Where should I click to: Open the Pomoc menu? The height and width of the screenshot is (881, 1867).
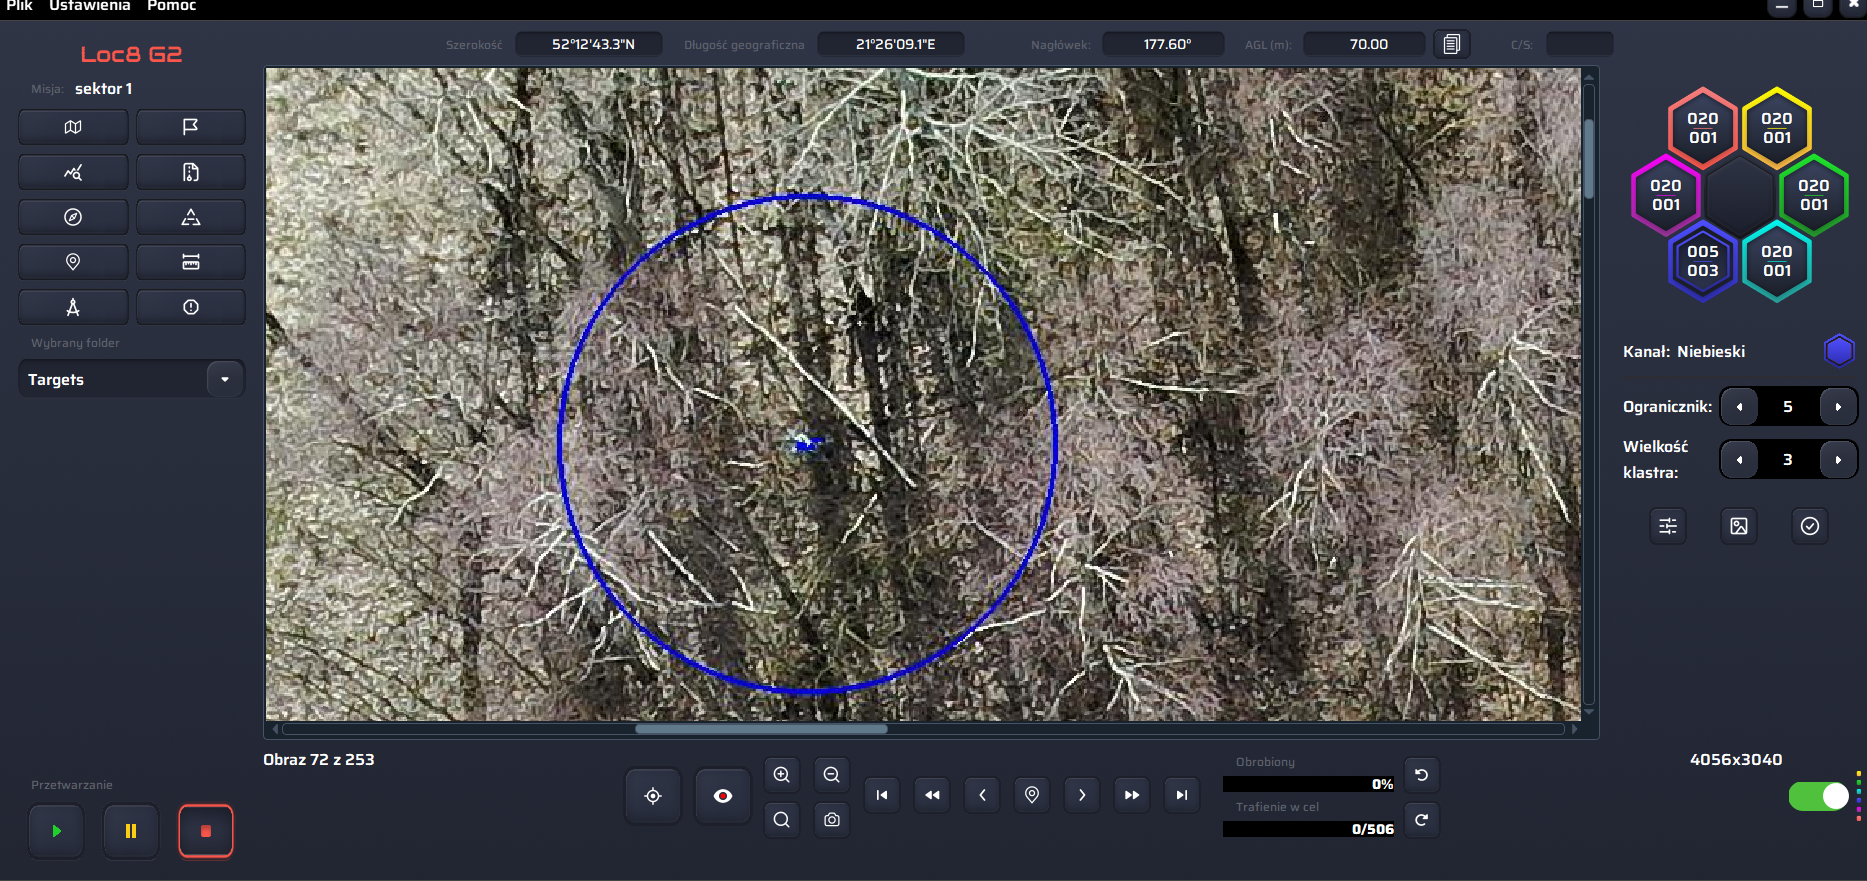point(171,6)
